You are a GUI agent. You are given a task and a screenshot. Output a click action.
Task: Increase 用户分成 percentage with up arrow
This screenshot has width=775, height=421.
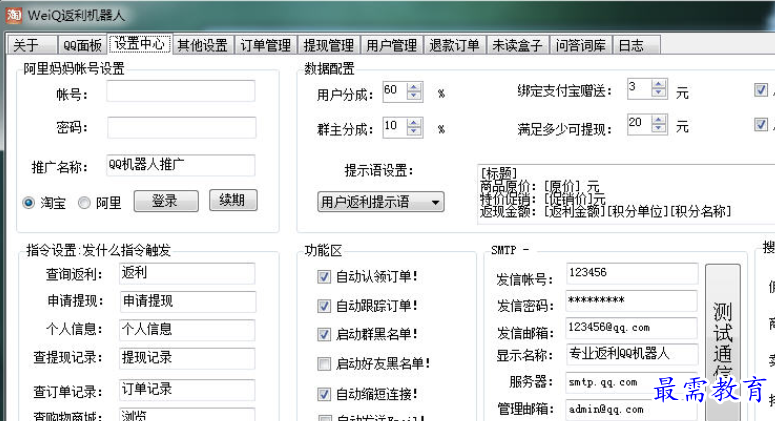(x=414, y=86)
